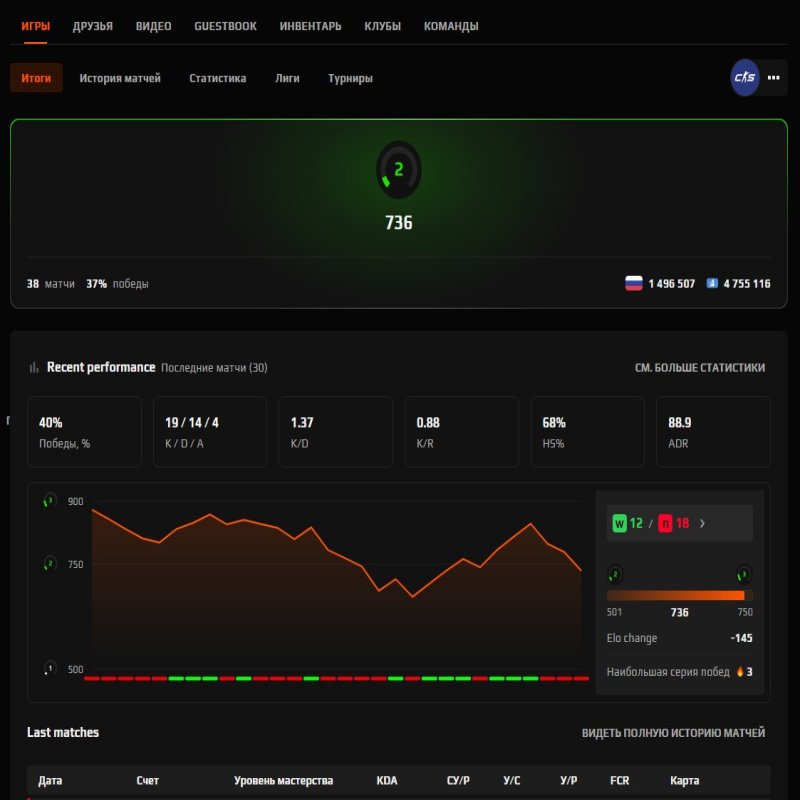Viewport: 800px width, 800px height.
Task: Switch to the Статистика tab
Action: (219, 78)
